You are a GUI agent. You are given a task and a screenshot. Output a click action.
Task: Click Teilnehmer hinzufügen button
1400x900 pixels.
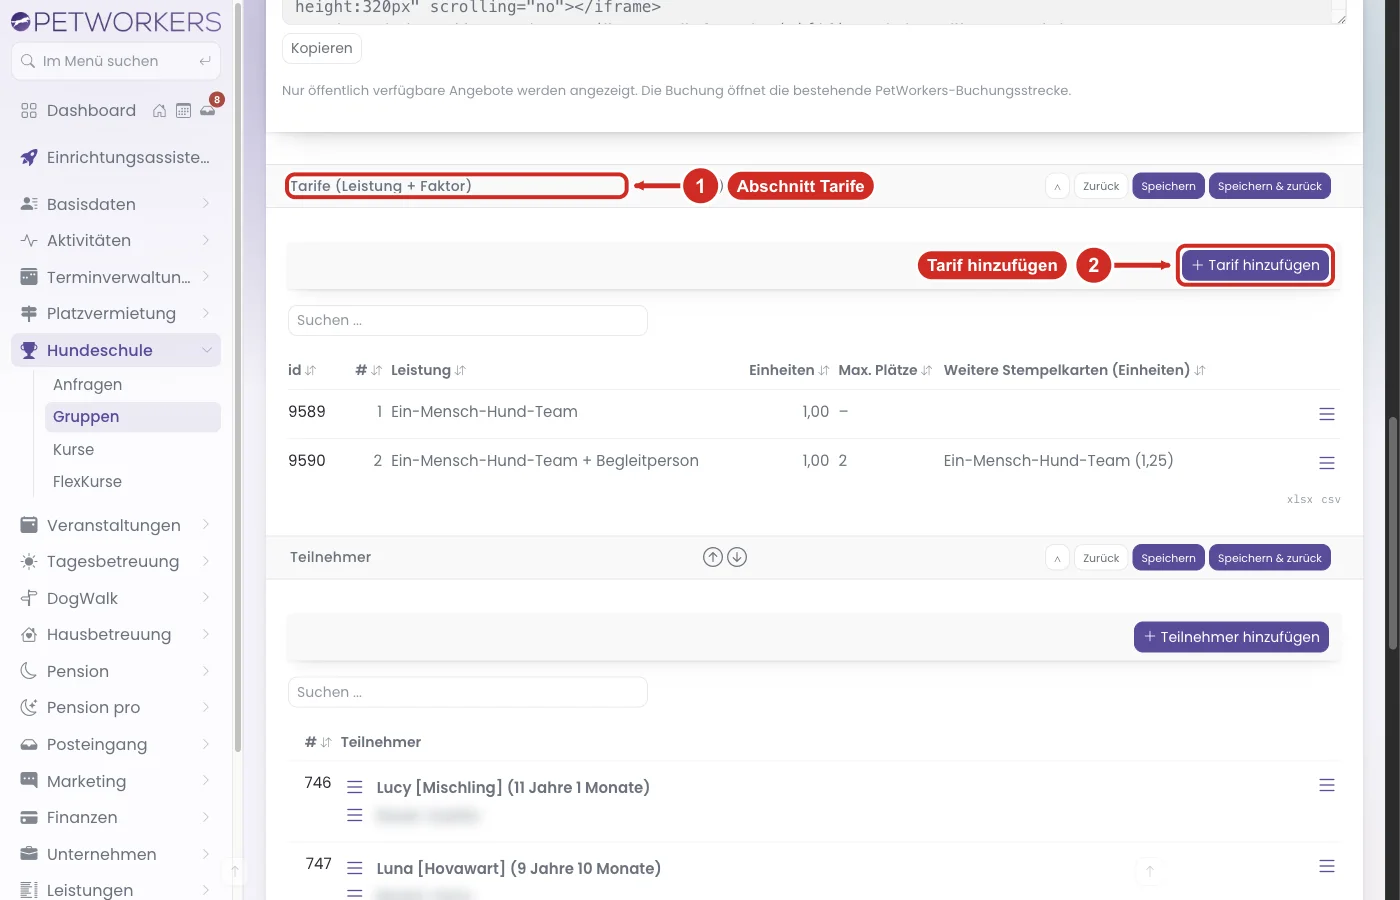coord(1231,637)
